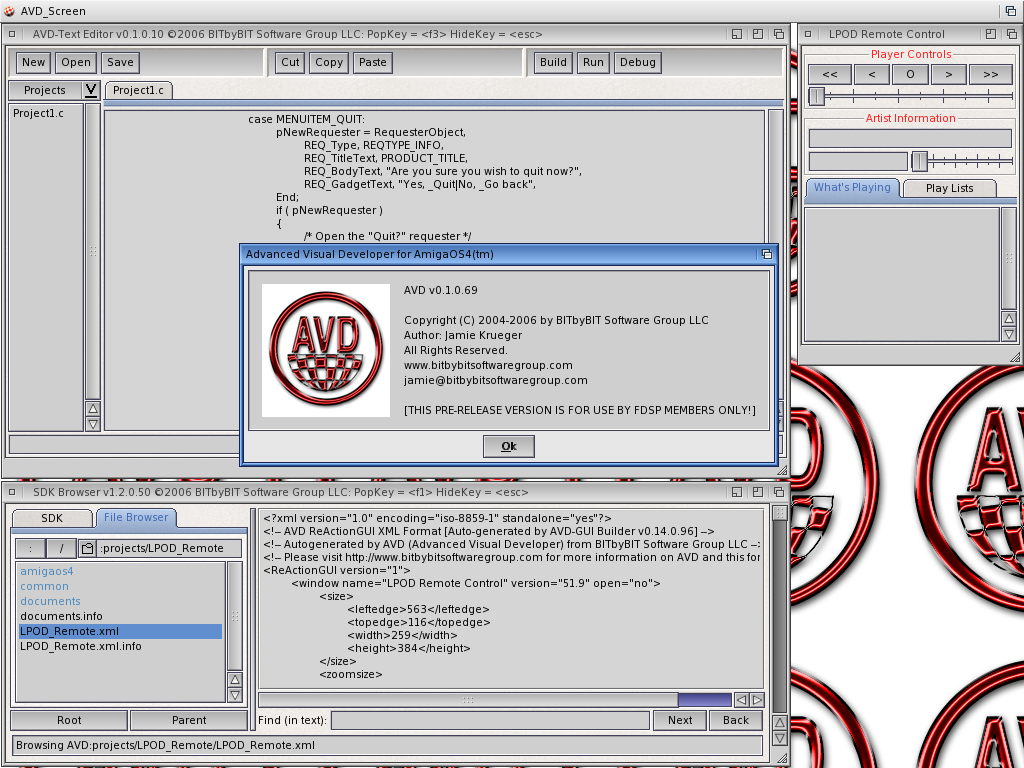Go to the Parent directory
1024x768 pixels.
188,720
